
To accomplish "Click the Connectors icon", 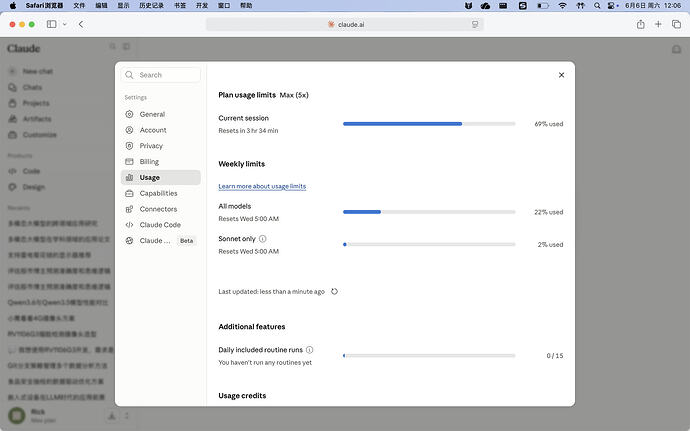I will [x=129, y=209].
